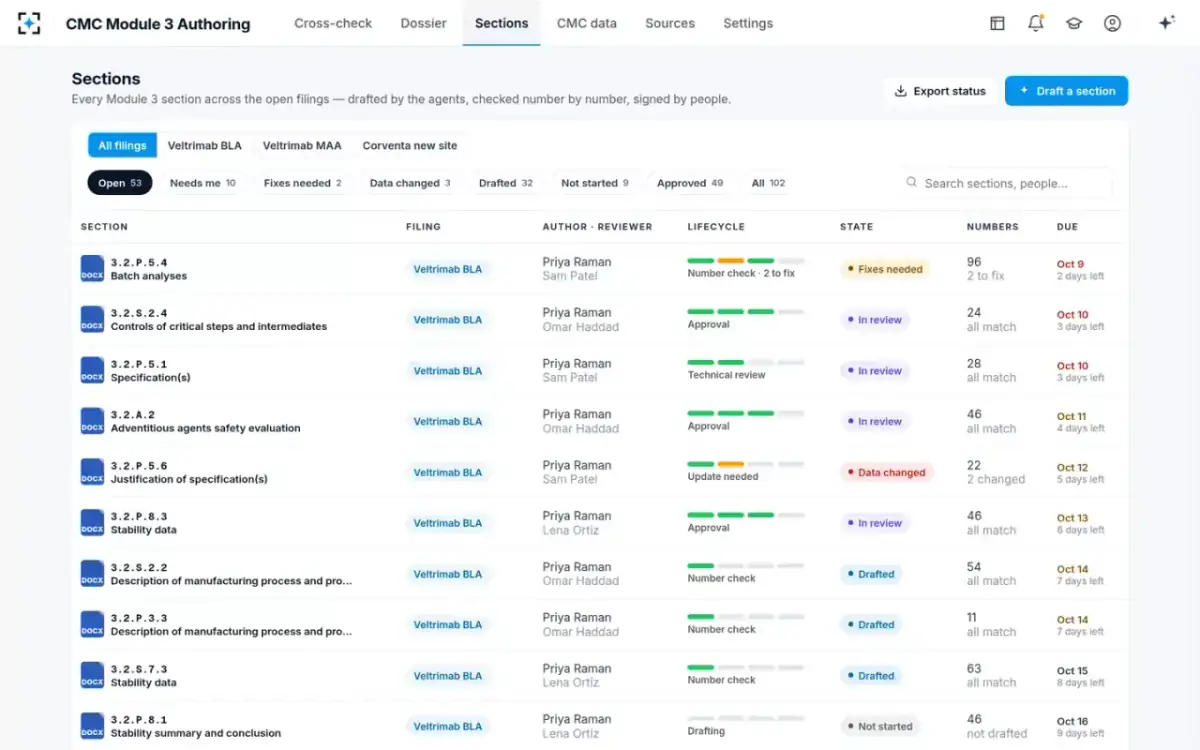Click the DOCX icon for 3.2.A.2
The height and width of the screenshot is (750, 1200).
click(x=92, y=421)
